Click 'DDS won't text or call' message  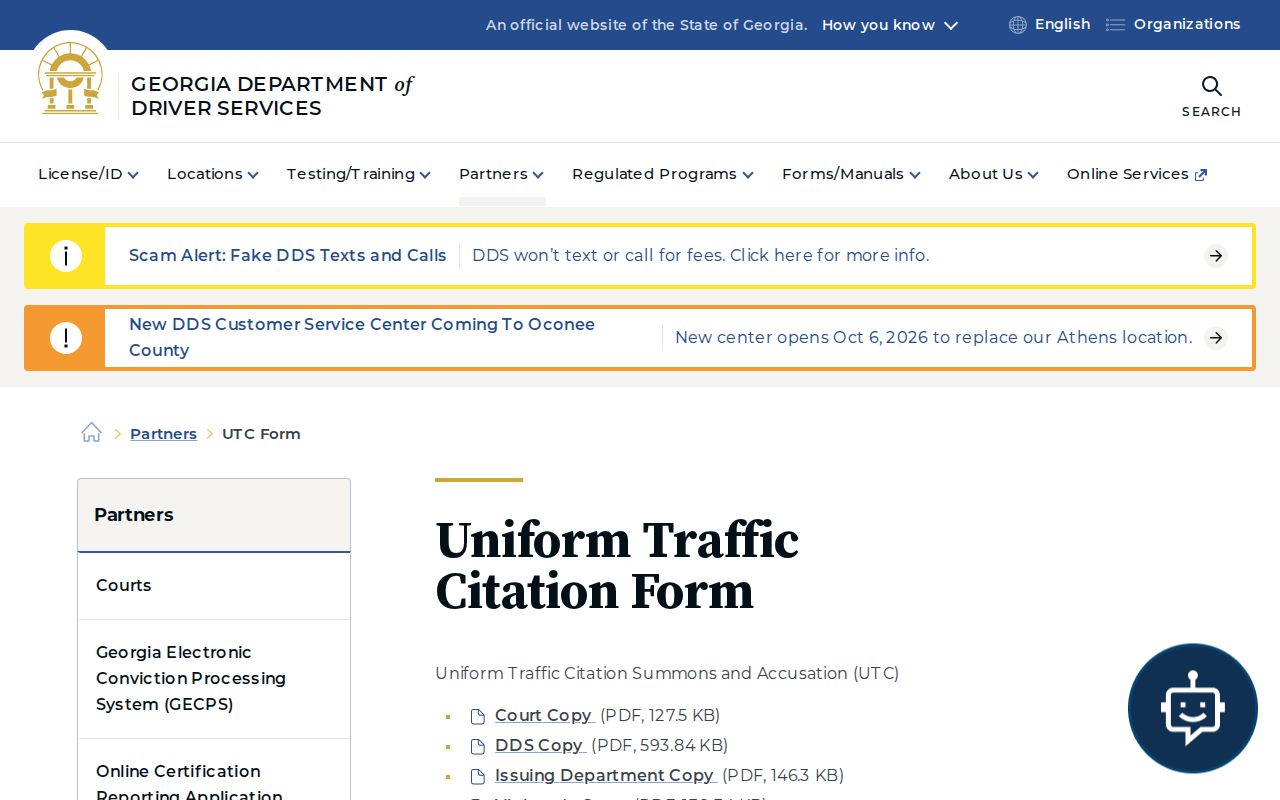(700, 255)
